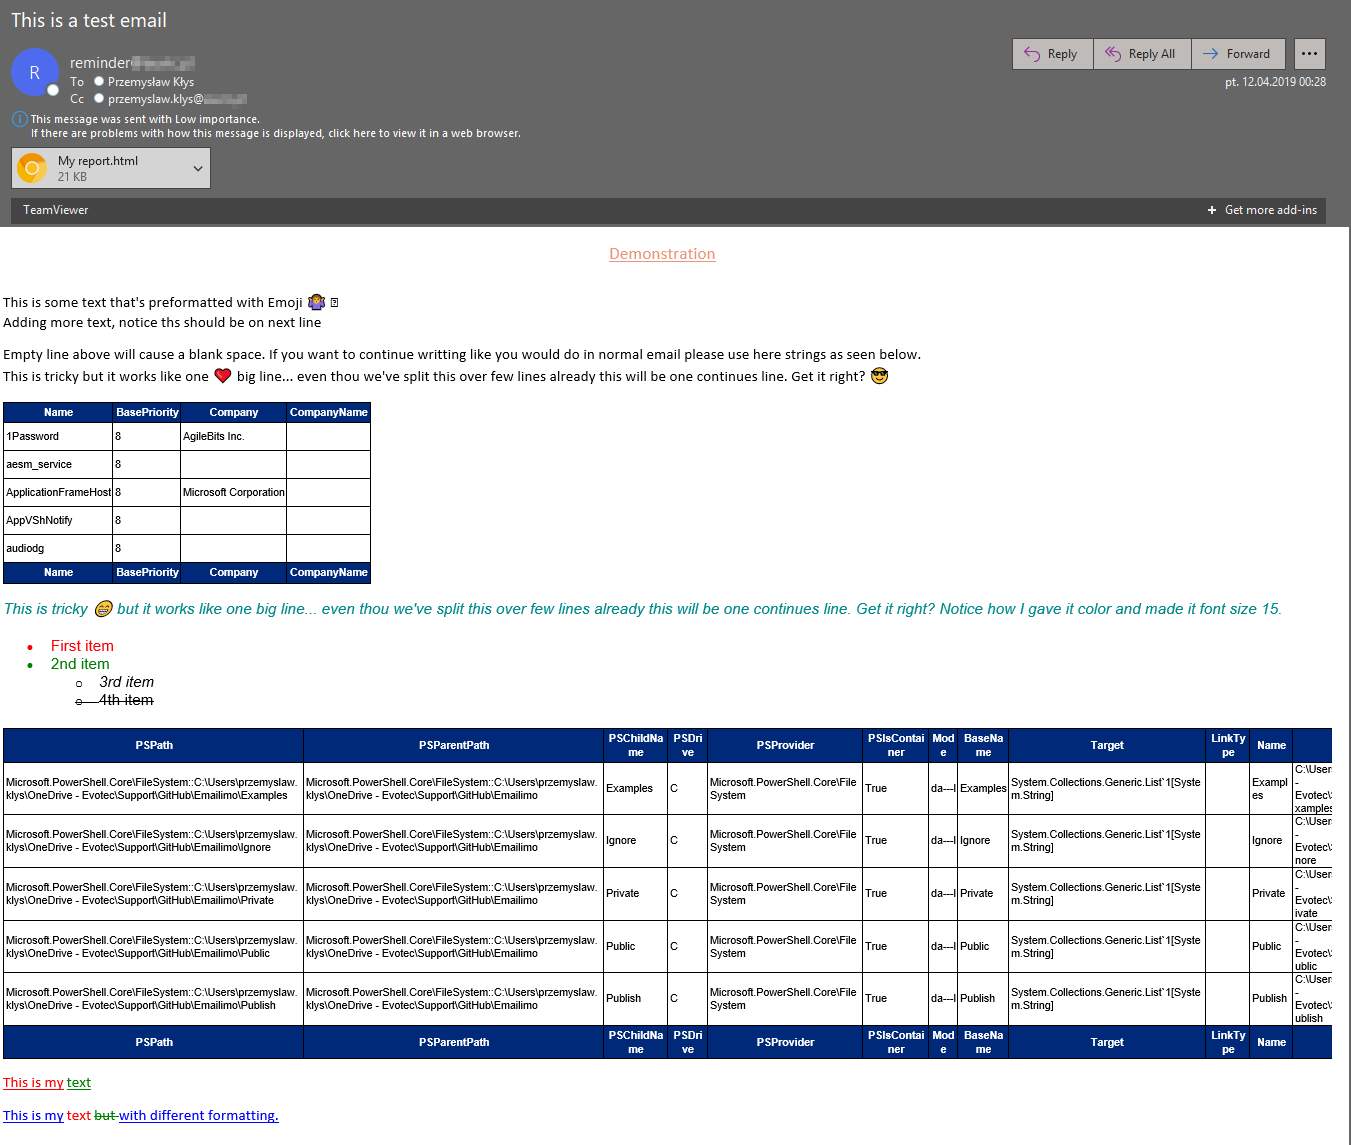The height and width of the screenshot is (1145, 1351).
Task: Open the ellipsis more-actions menu
Action: tap(1309, 53)
